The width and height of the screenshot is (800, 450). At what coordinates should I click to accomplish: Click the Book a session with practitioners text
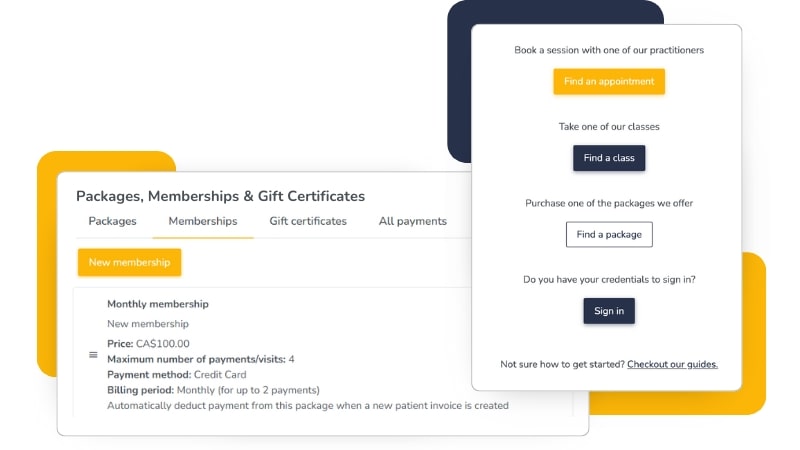[609, 50]
